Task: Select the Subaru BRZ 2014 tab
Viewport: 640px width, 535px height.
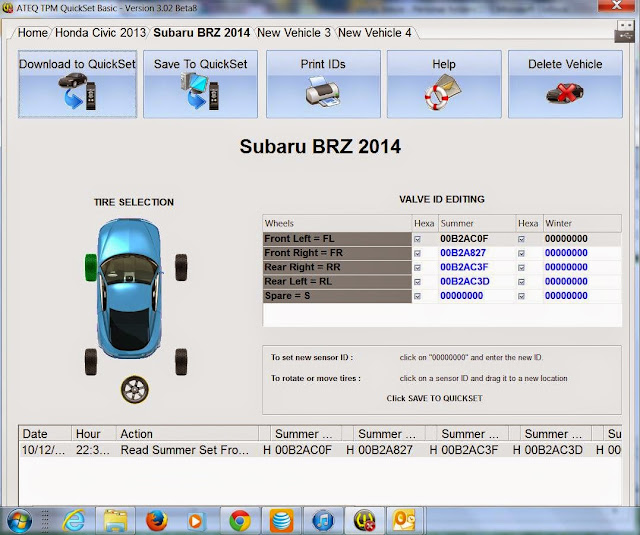Action: [x=202, y=33]
